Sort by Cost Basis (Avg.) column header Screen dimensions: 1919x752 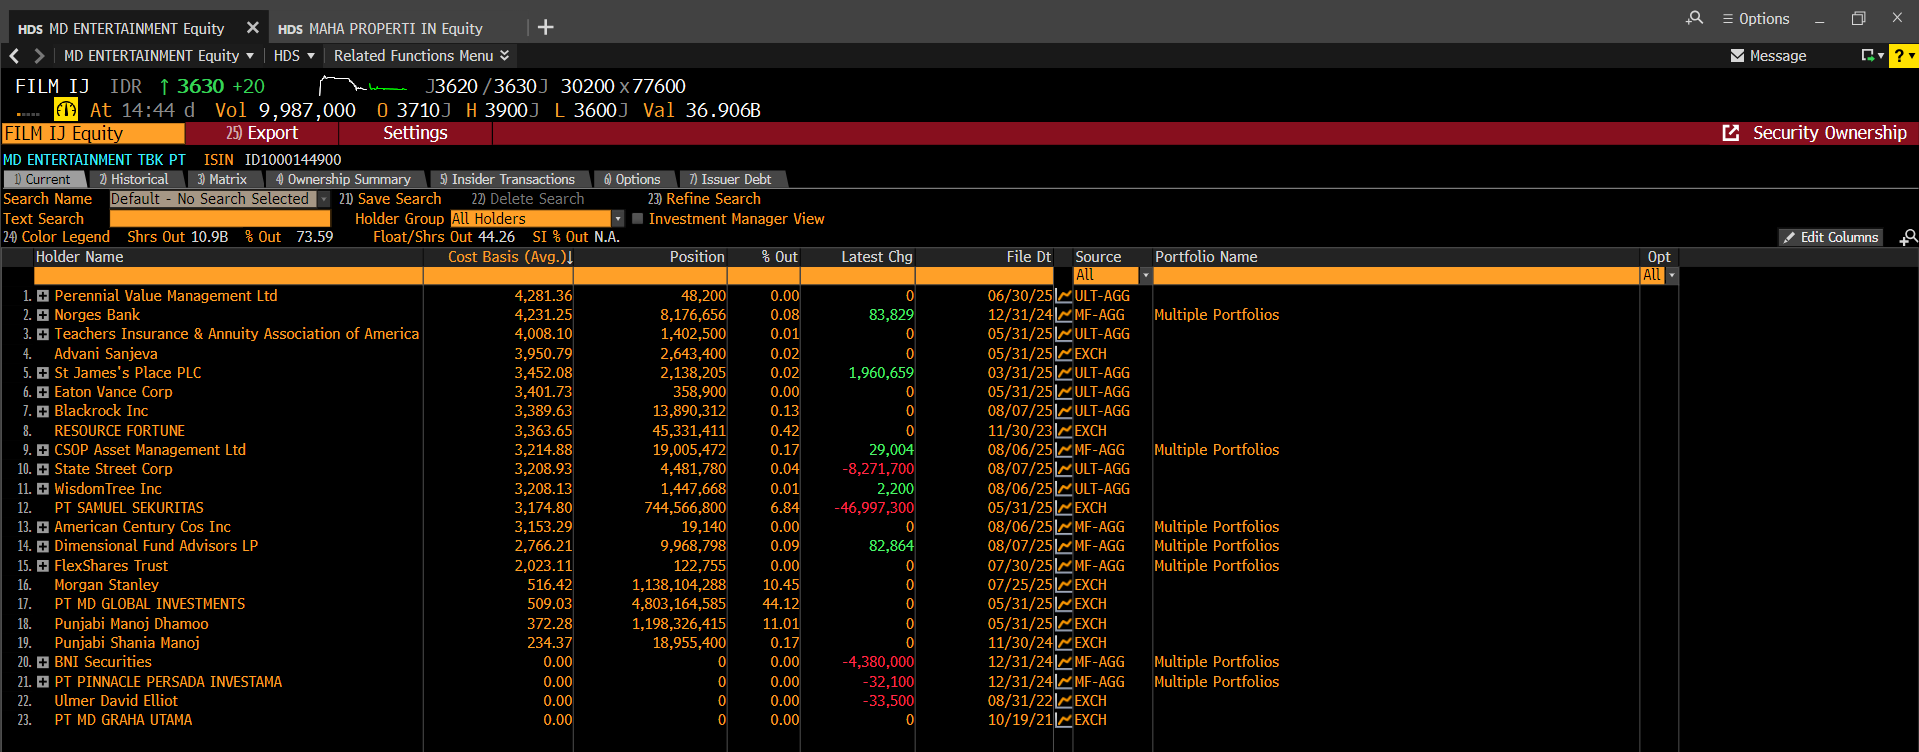pos(510,257)
